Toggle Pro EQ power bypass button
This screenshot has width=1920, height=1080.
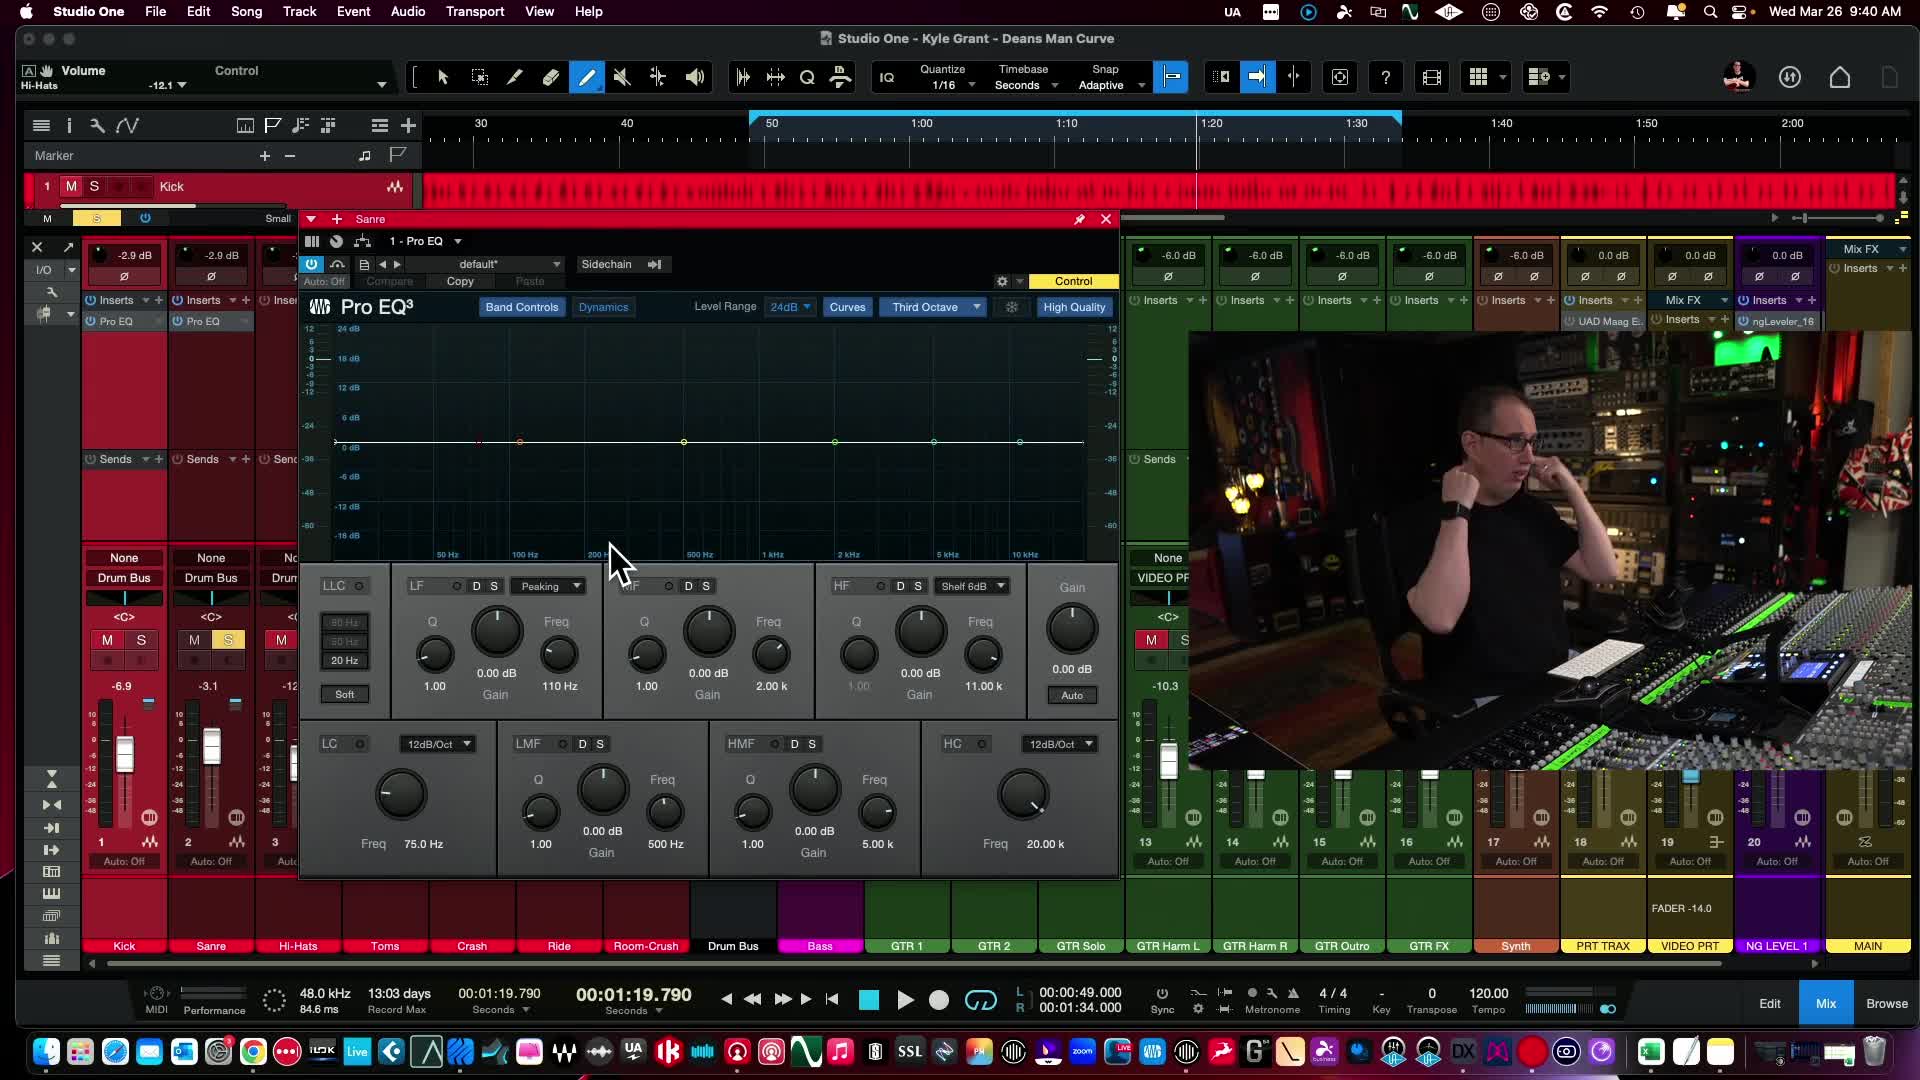pos(312,264)
